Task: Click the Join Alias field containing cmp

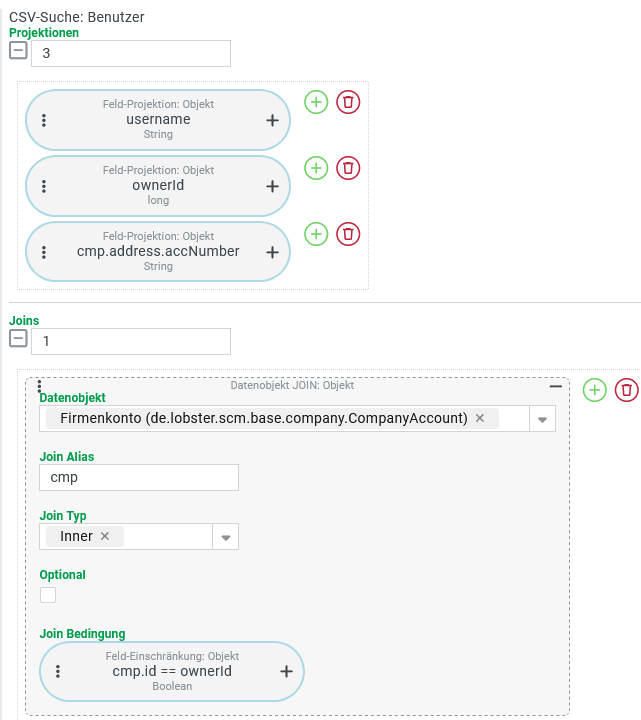Action: tap(139, 478)
